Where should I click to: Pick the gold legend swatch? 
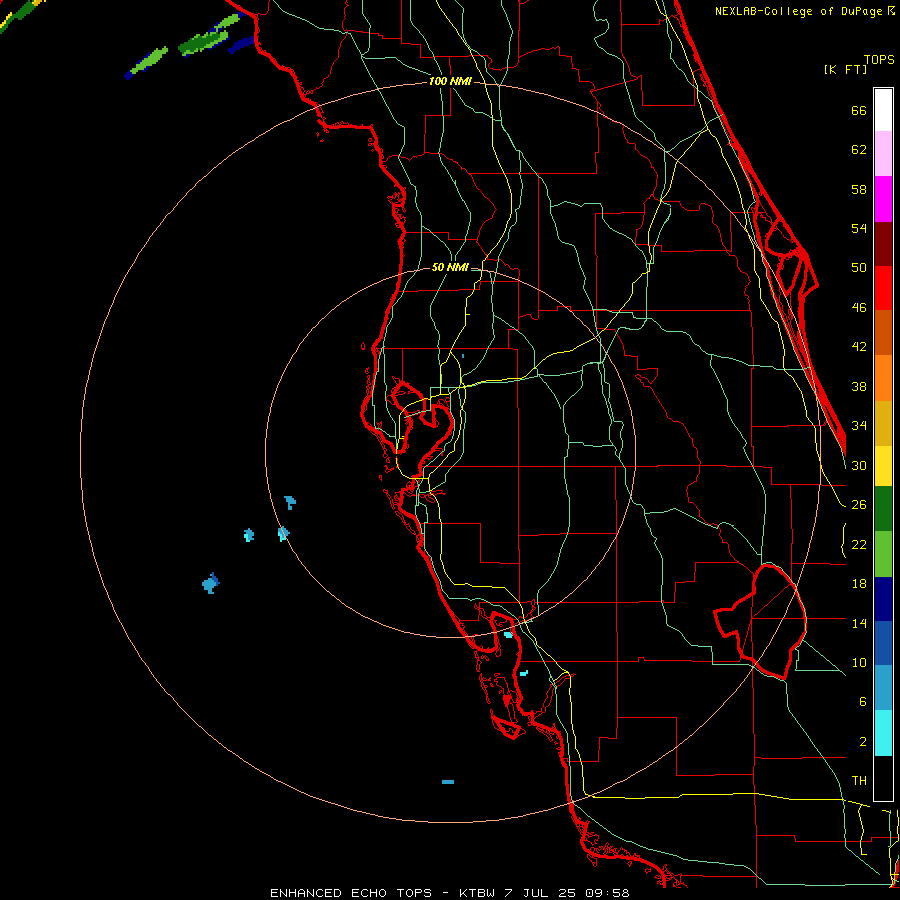883,423
